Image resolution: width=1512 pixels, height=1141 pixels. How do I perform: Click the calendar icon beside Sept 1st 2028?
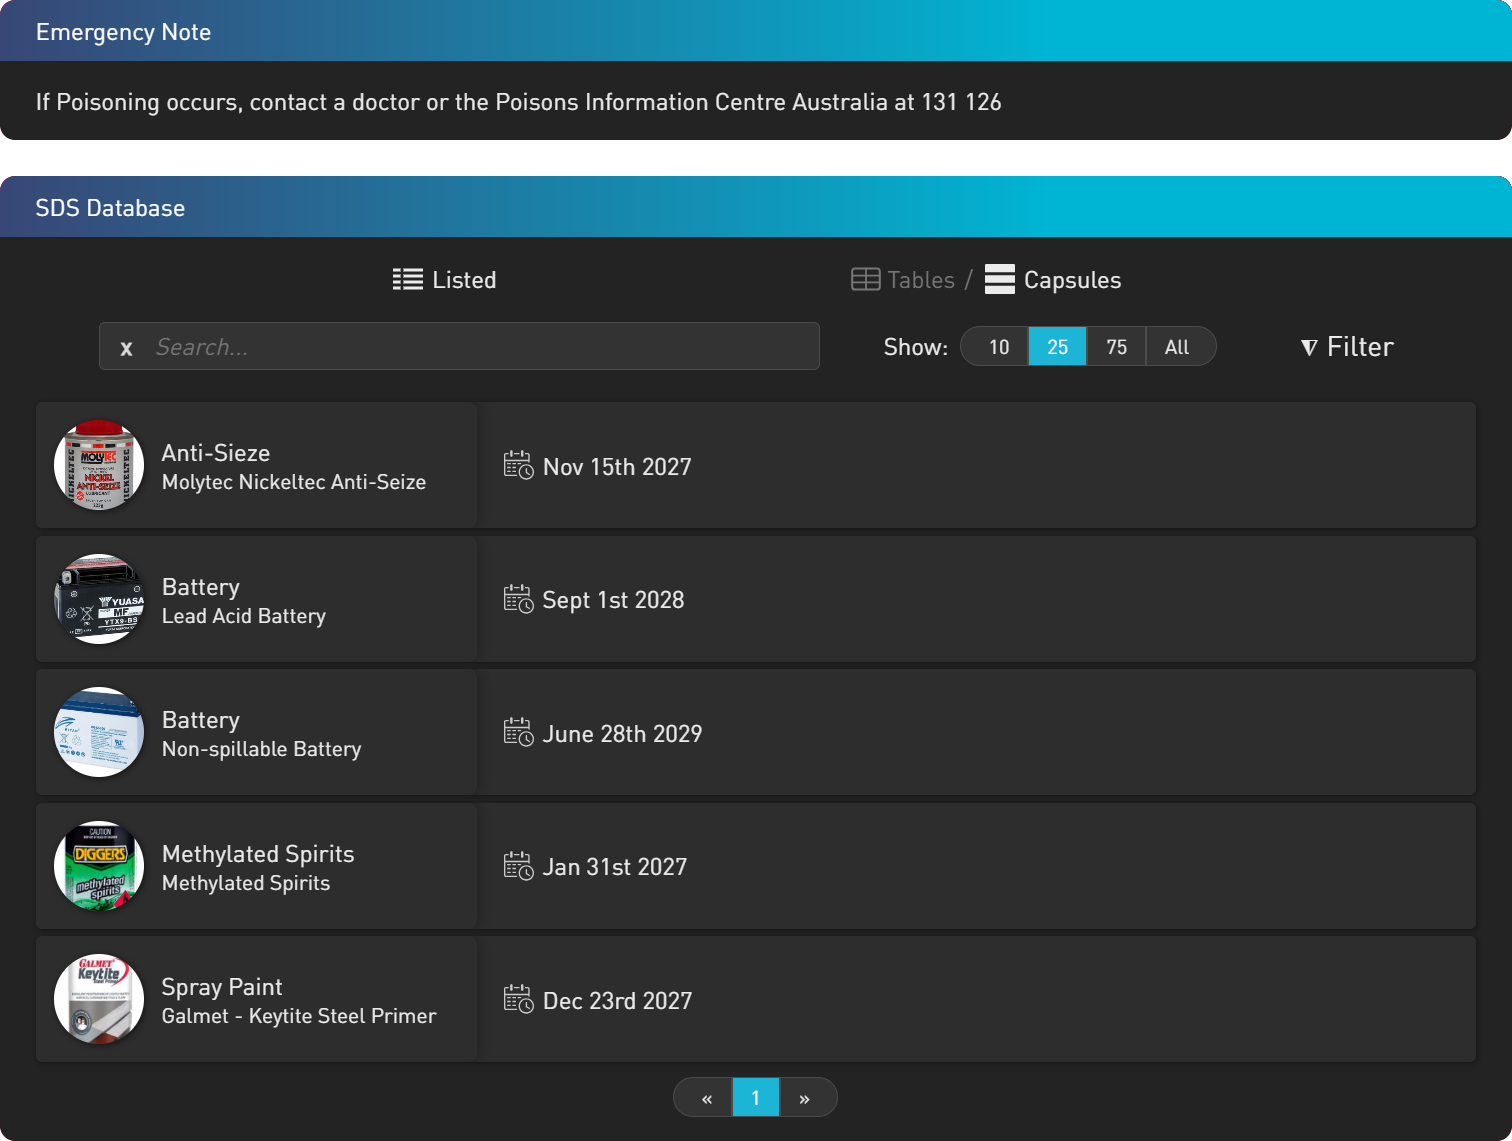(x=518, y=599)
